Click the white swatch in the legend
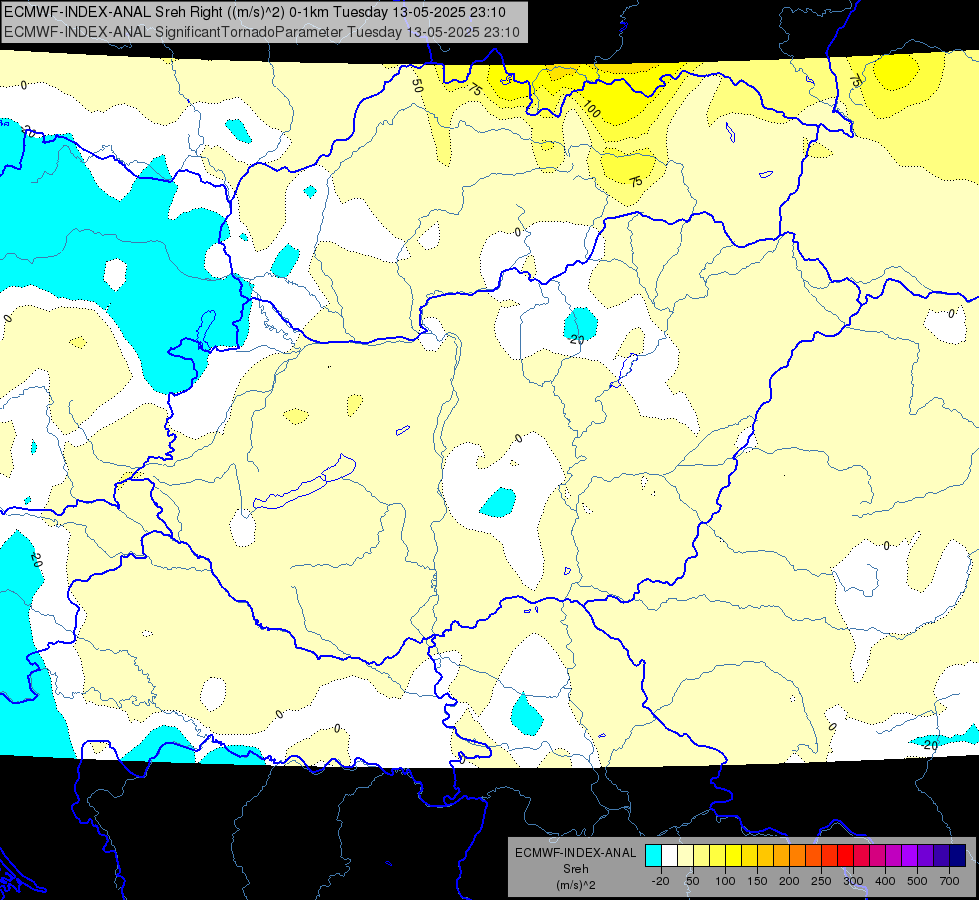The height and width of the screenshot is (900, 979). tap(669, 856)
